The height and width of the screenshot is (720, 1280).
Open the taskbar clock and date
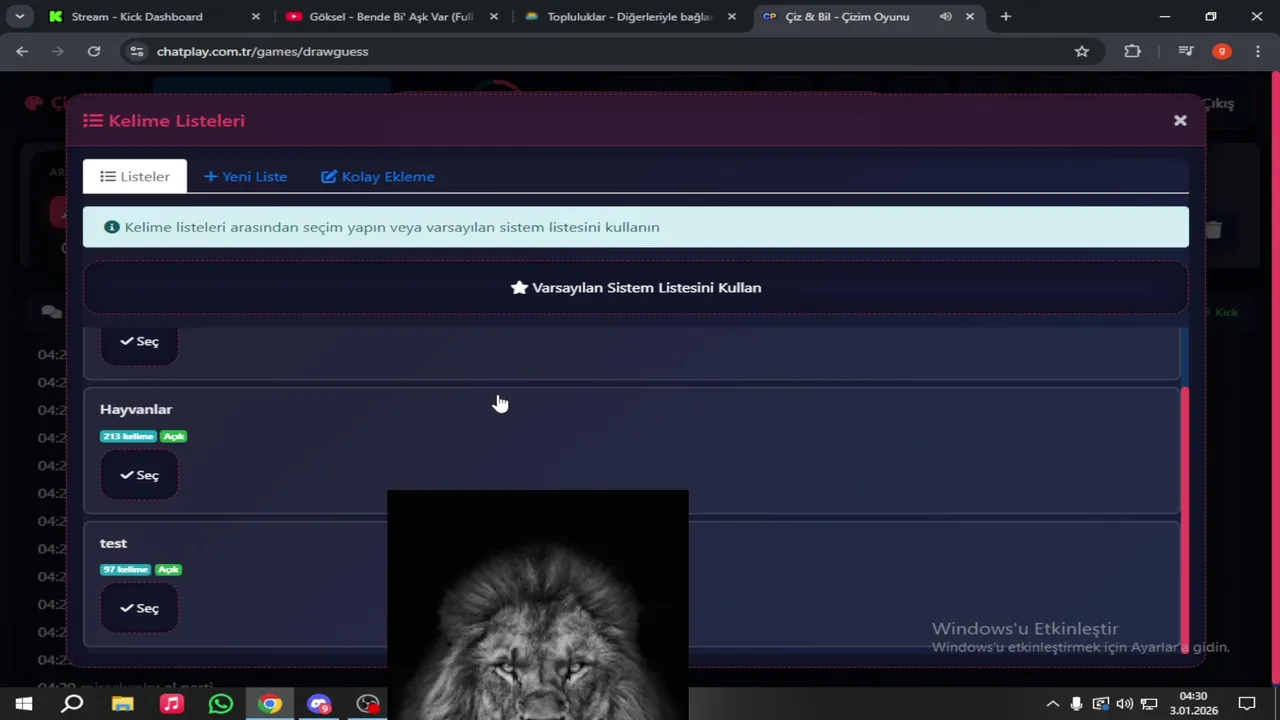pyautogui.click(x=1193, y=703)
